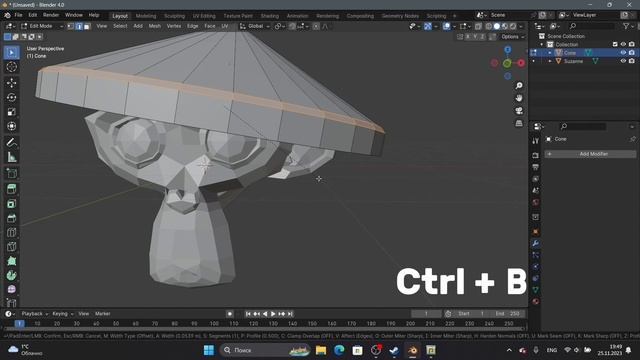Image resolution: width=640 pixels, height=360 pixels.
Task: Open the timeline Marker menu
Action: [x=102, y=314]
